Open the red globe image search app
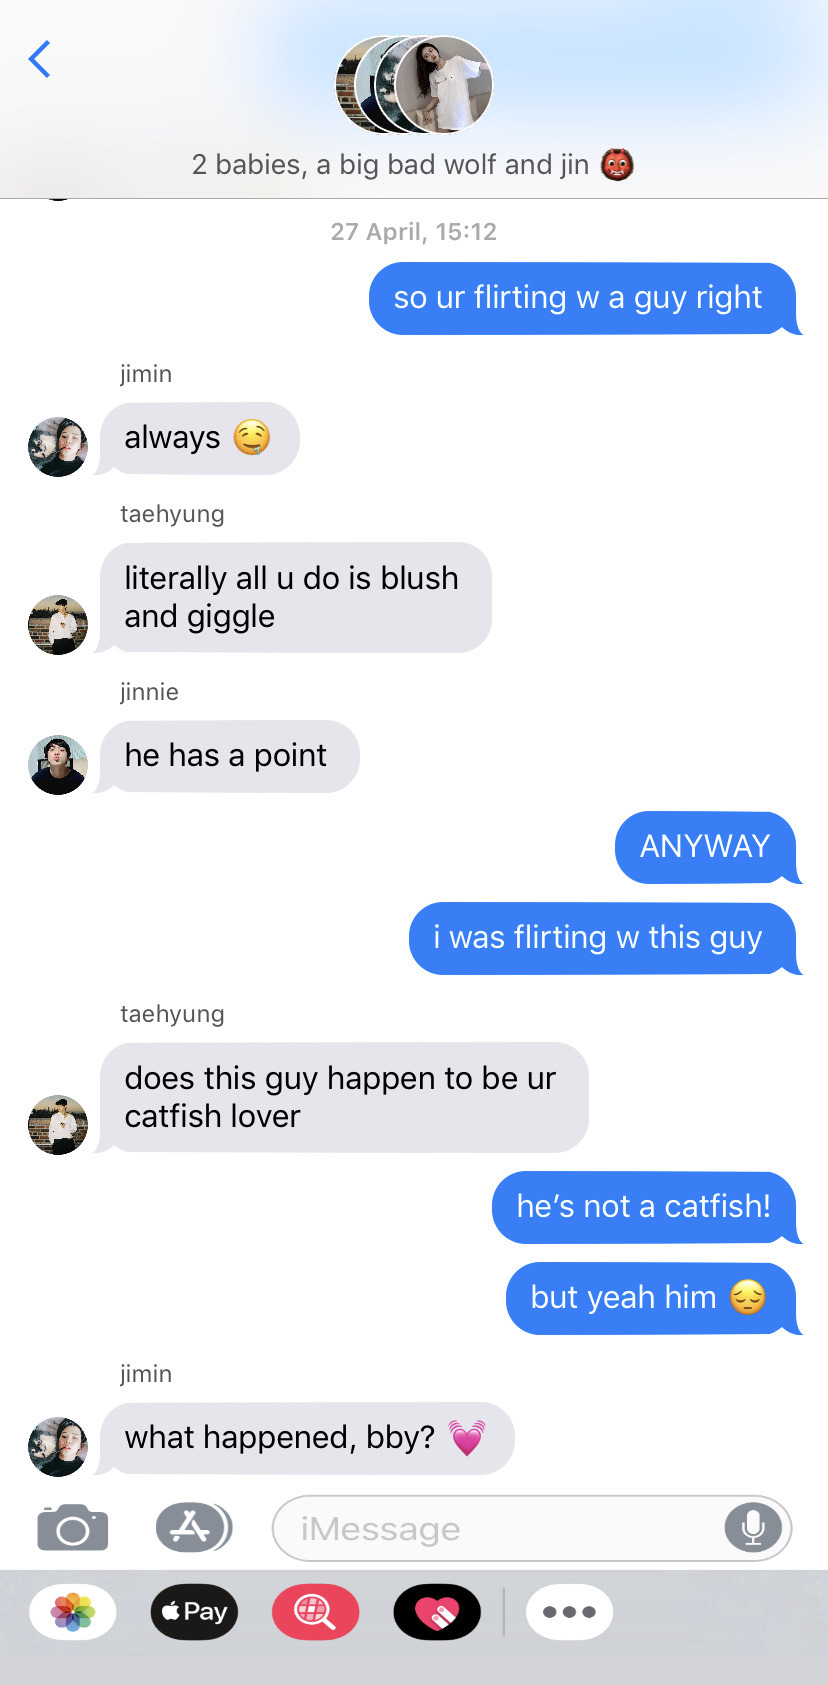 pyautogui.click(x=315, y=1612)
